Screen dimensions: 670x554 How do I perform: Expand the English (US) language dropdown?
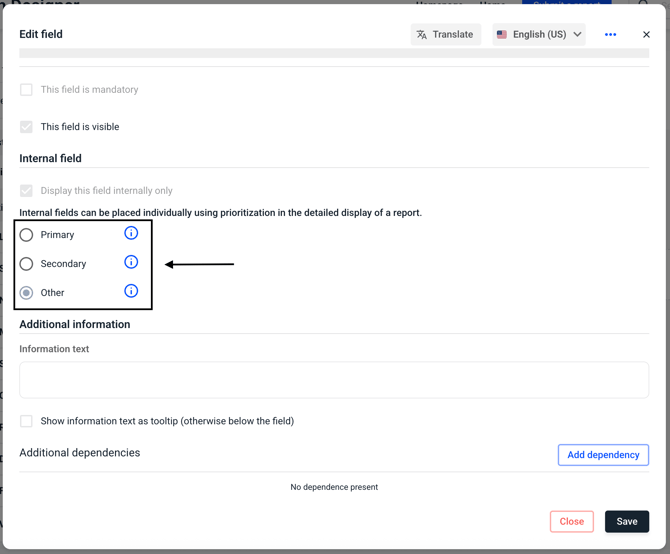539,35
